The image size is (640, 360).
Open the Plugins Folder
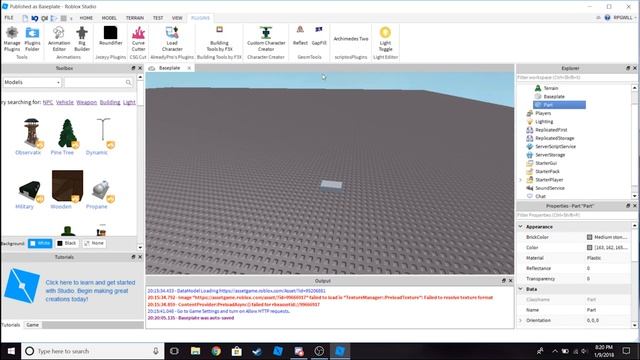pos(32,39)
